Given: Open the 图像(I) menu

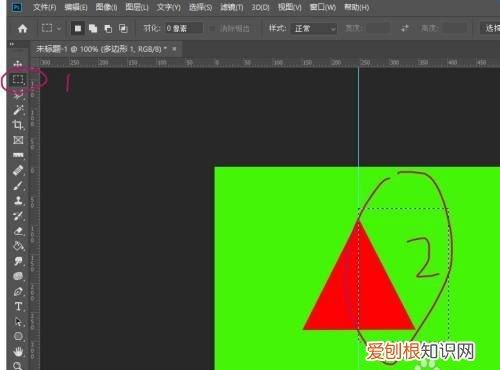Looking at the screenshot, I should tap(106, 7).
